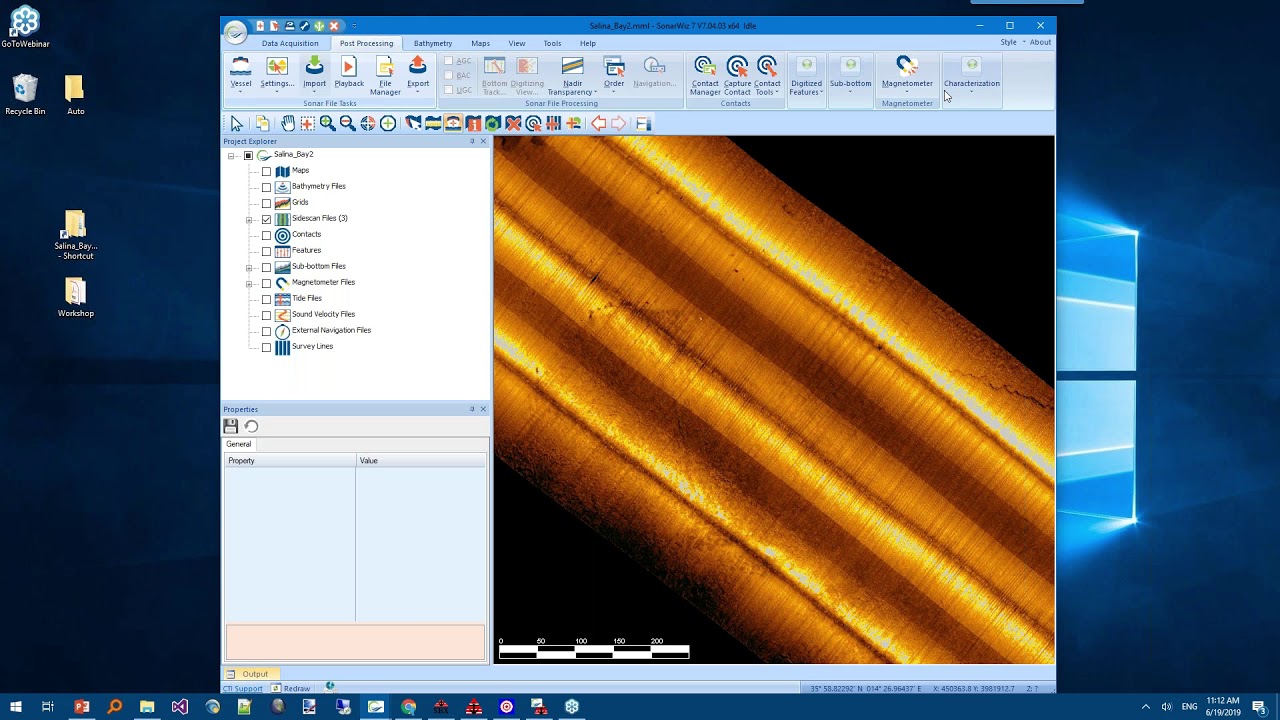1280x720 pixels.
Task: Click the zoom in magnifier
Action: pos(328,123)
